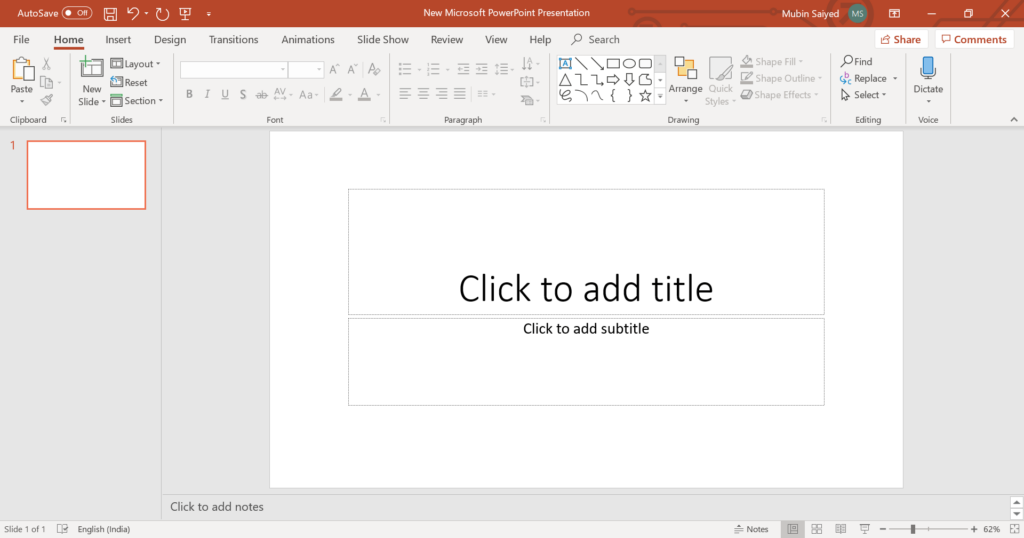Select slide 1 thumbnail

click(86, 175)
